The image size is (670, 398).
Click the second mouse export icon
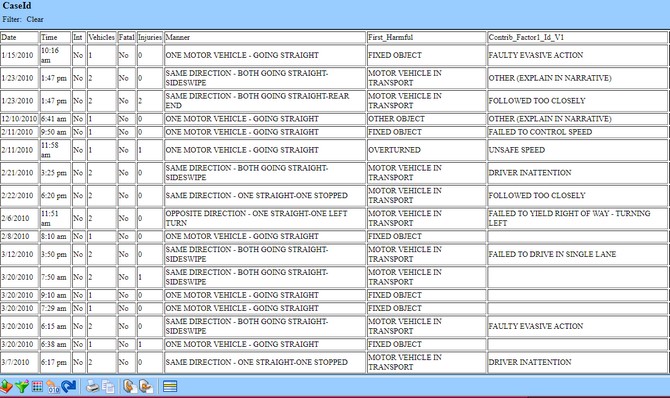tap(146, 386)
